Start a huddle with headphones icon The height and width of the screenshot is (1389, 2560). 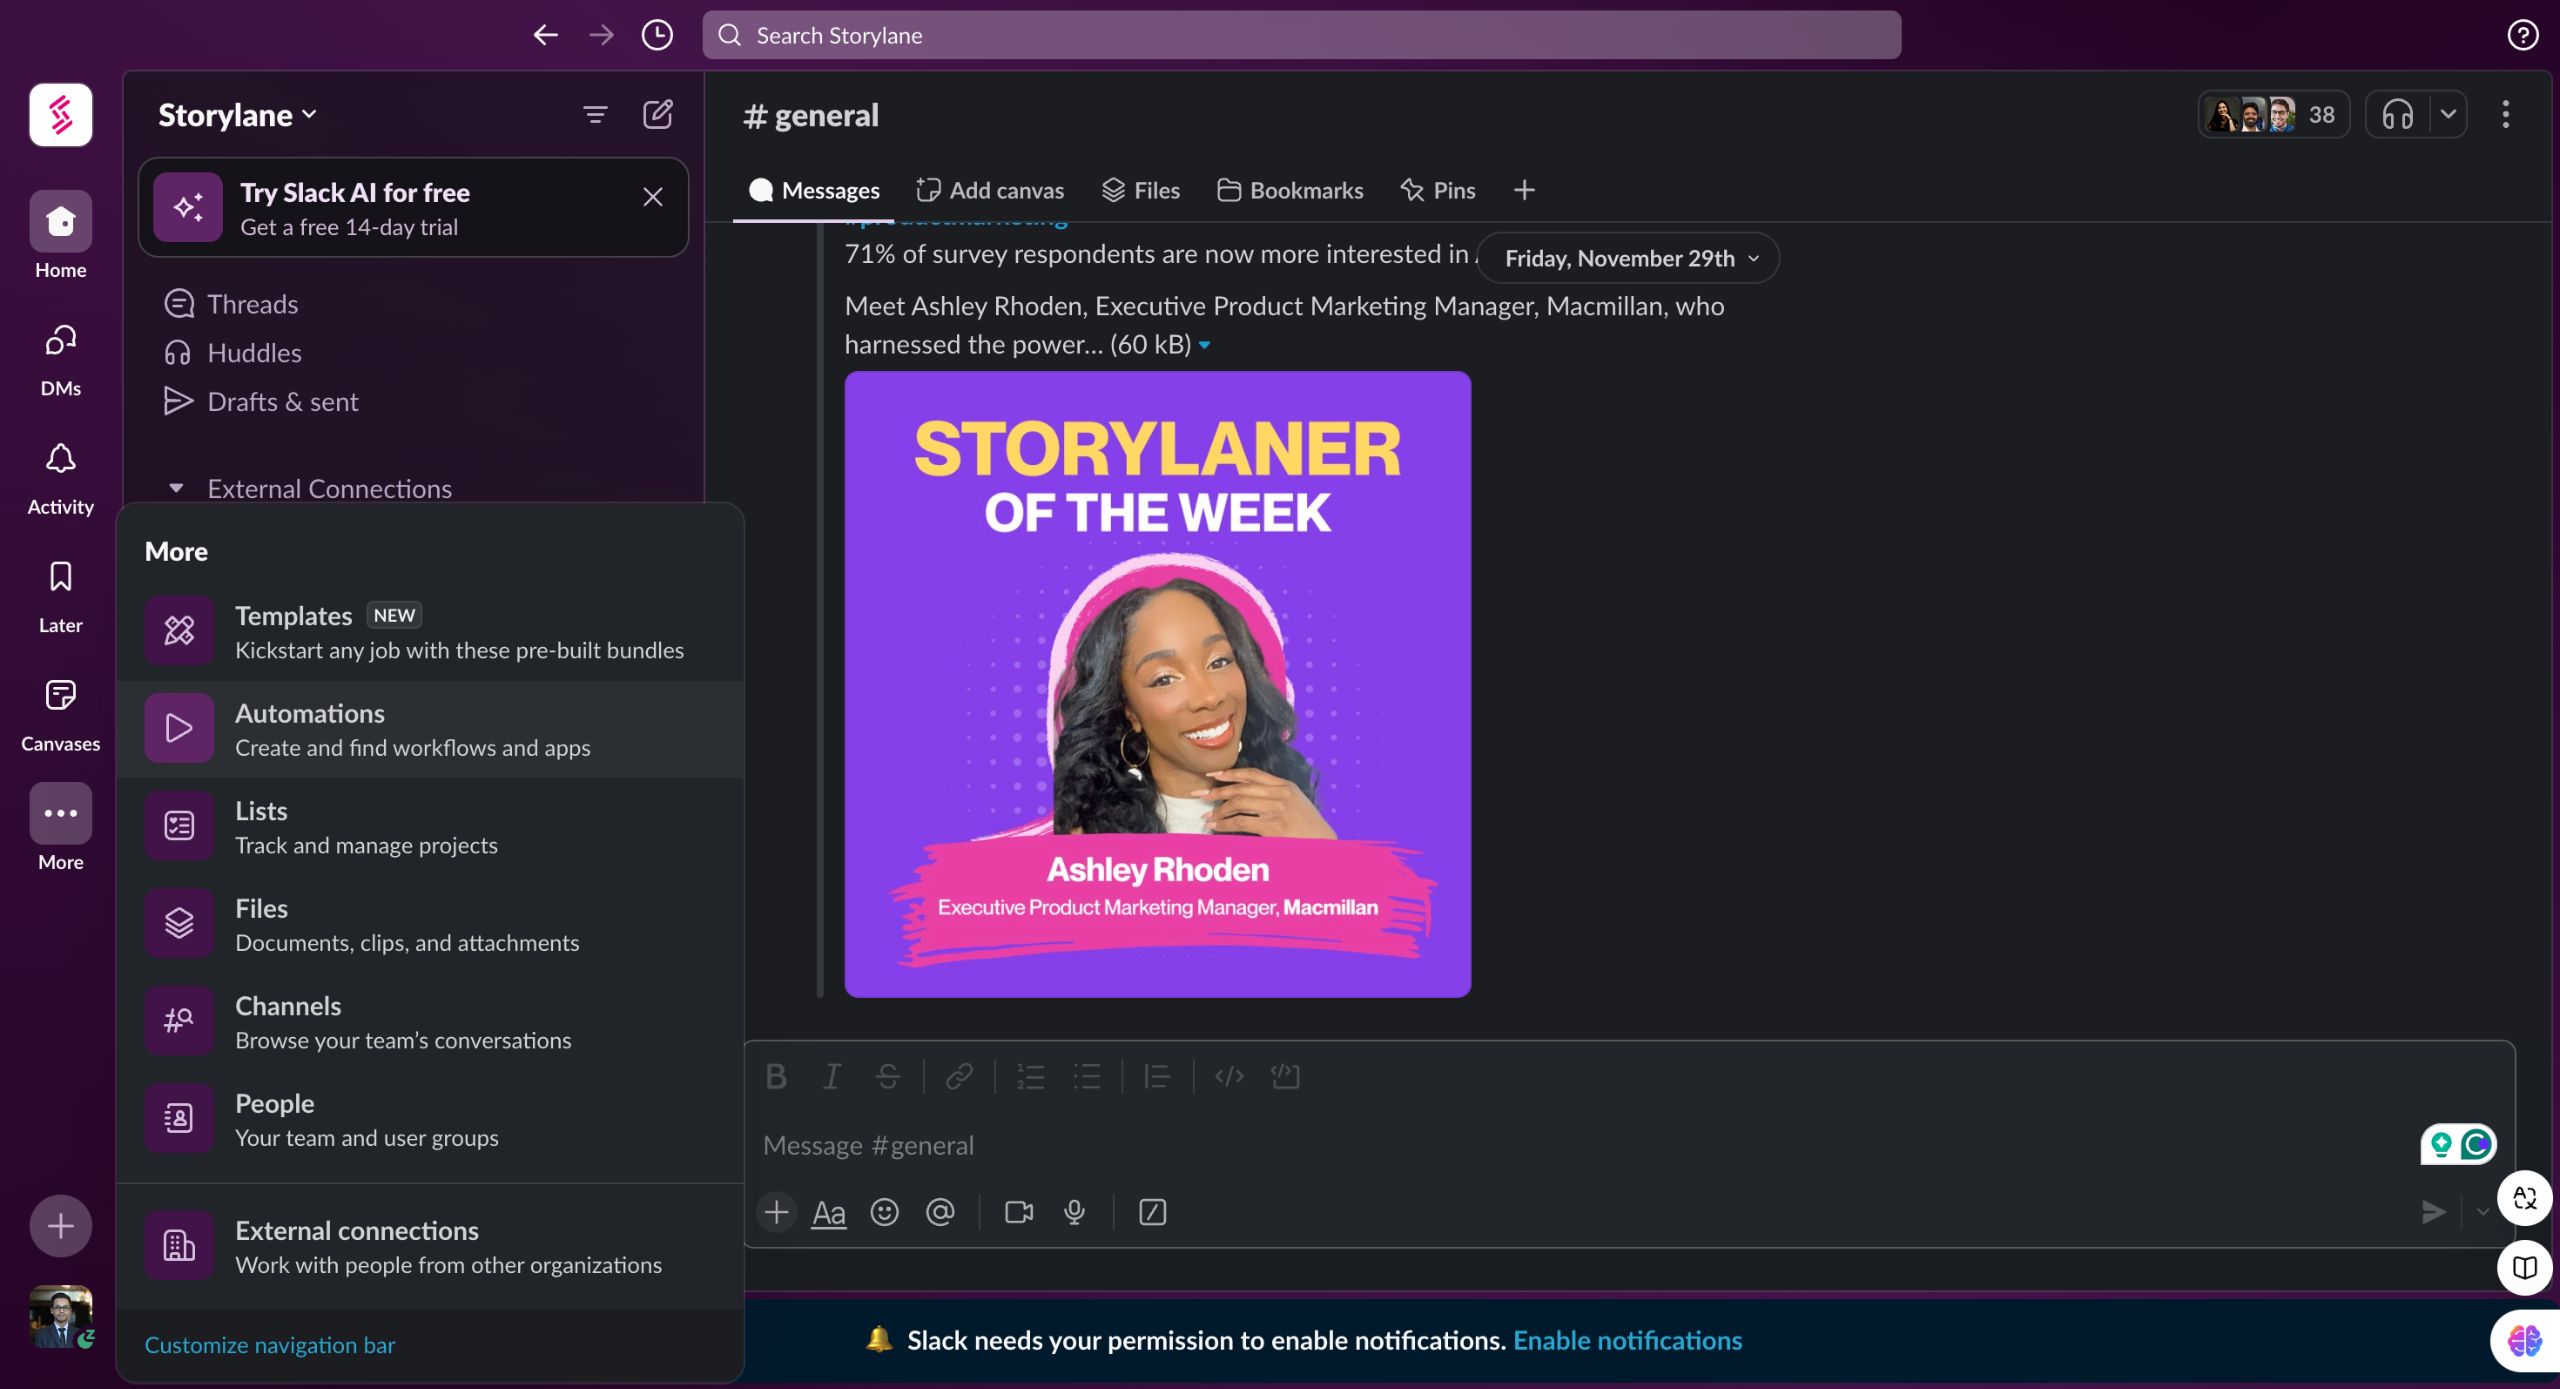point(2398,114)
